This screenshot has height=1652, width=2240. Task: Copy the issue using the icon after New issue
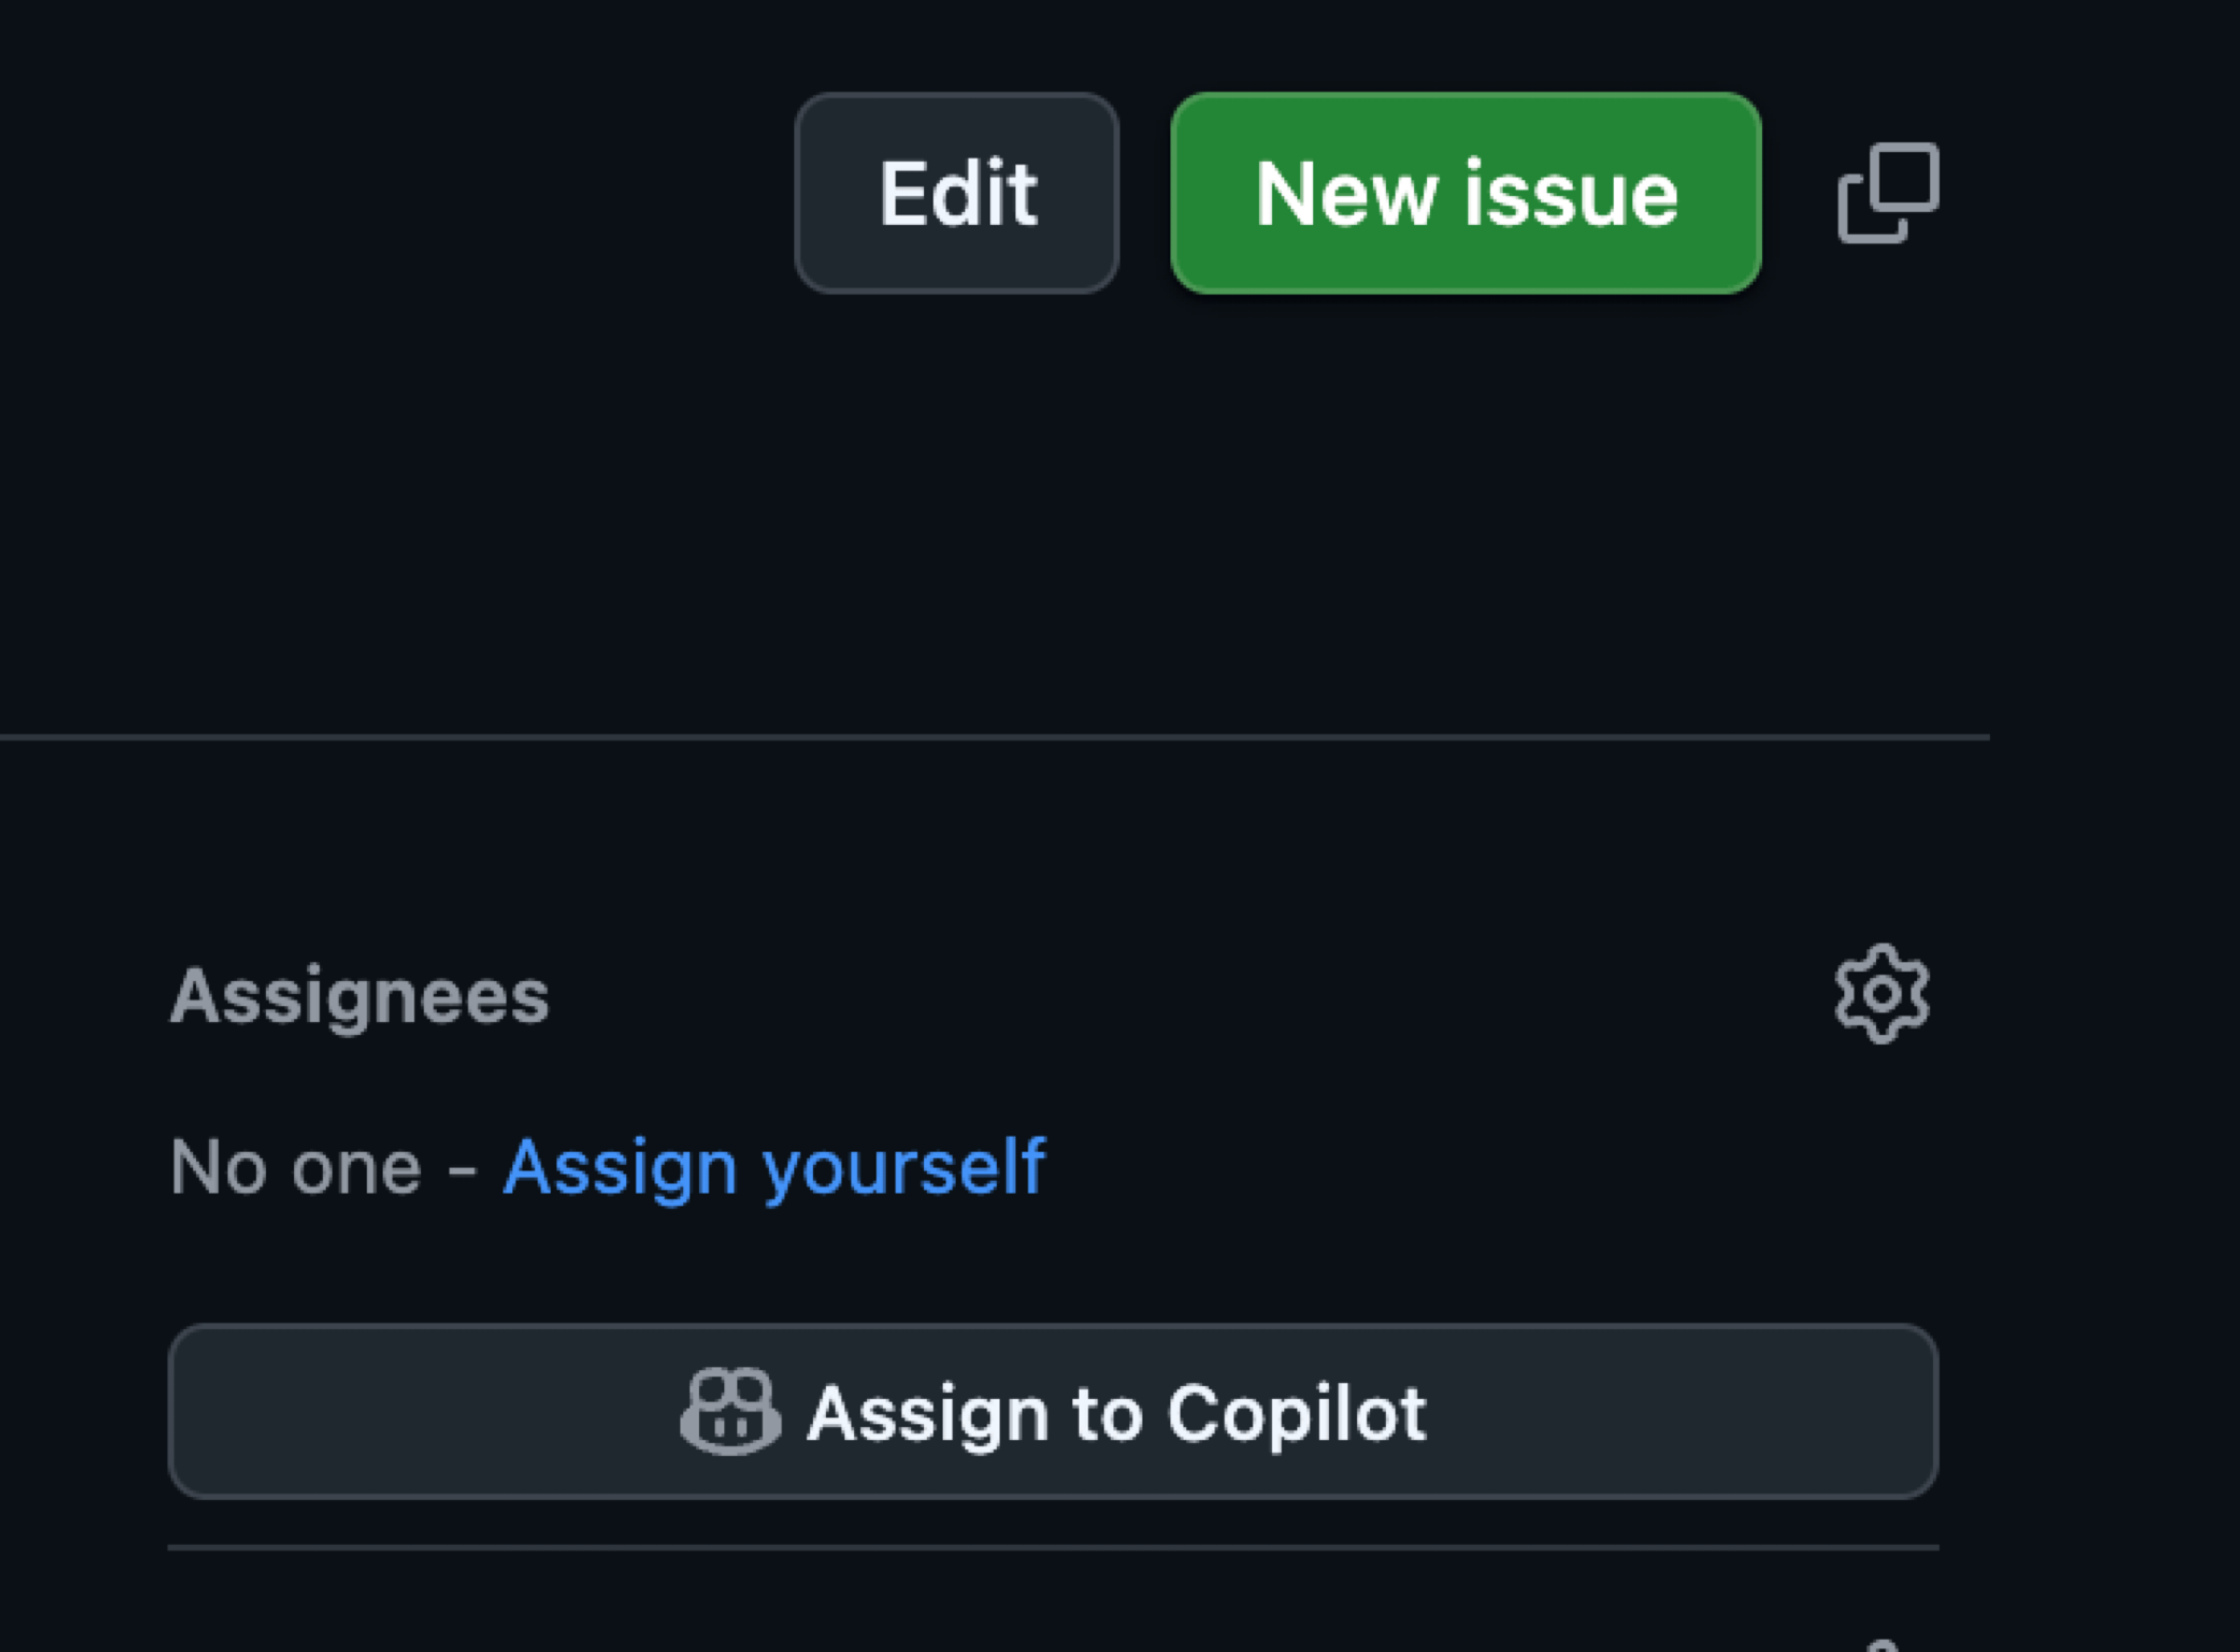(1888, 193)
